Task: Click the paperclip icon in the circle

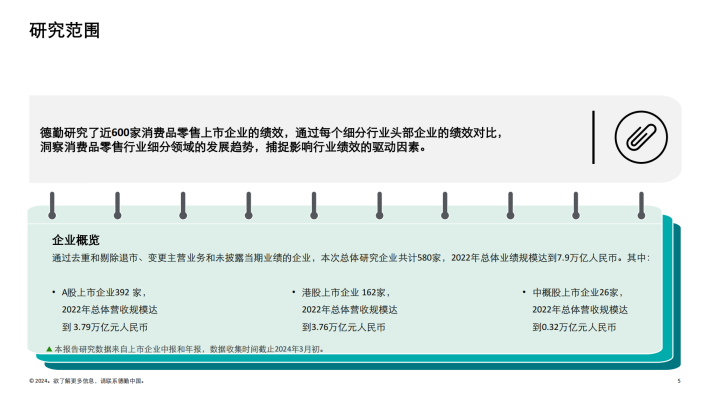Action: 641,137
